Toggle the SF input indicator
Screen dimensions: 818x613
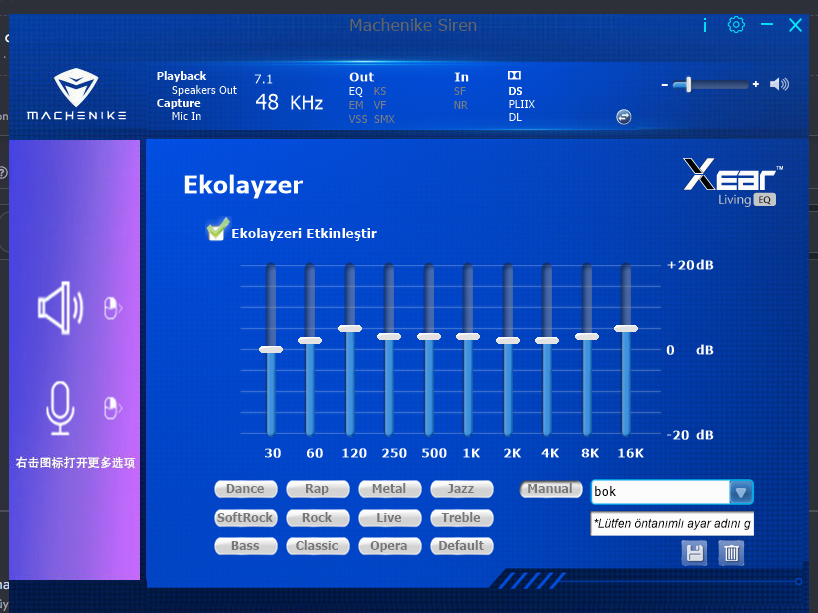460,91
